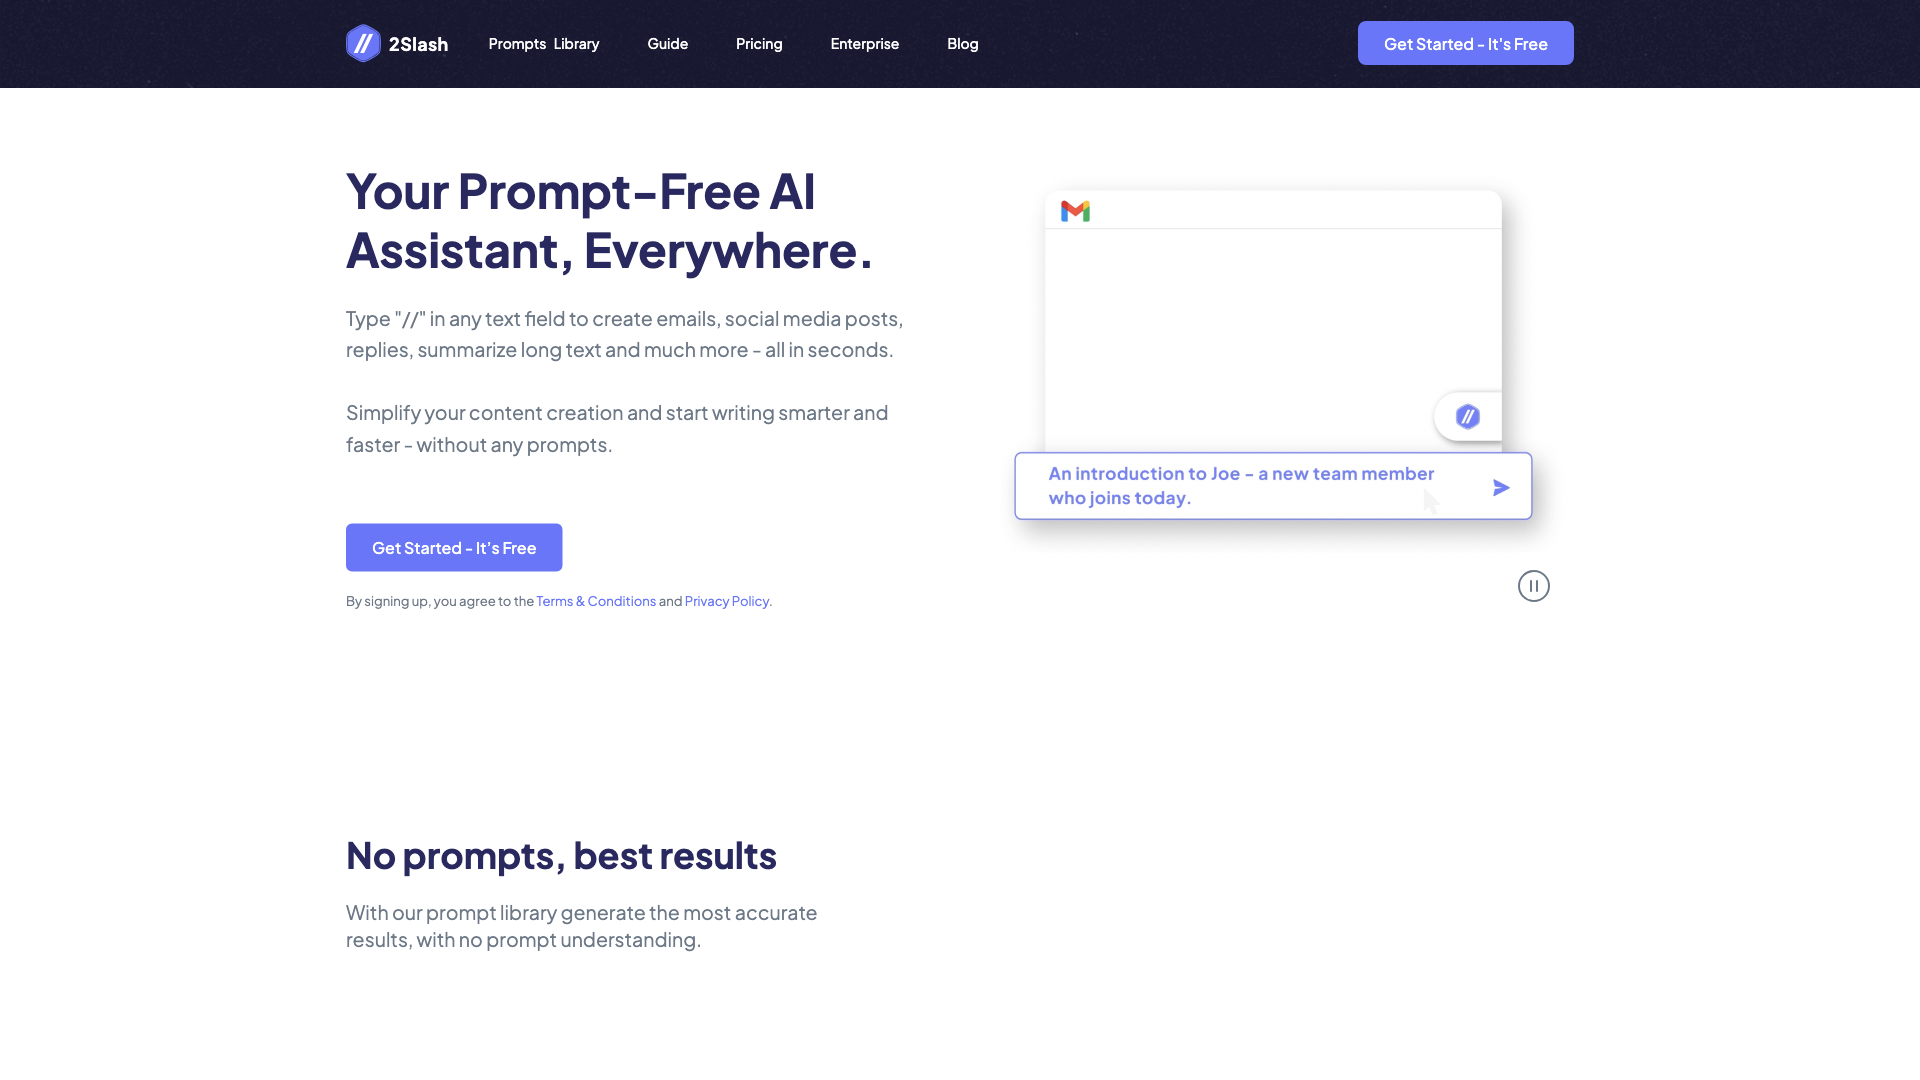This screenshot has height=1080, width=1920.
Task: Click the double-slash floating action icon
Action: tap(1466, 417)
